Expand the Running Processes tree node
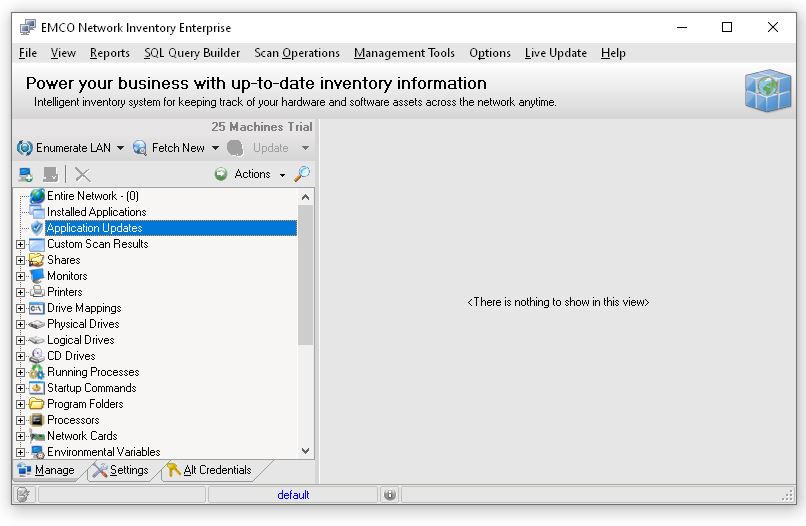The width and height of the screenshot is (806, 526). tap(20, 372)
